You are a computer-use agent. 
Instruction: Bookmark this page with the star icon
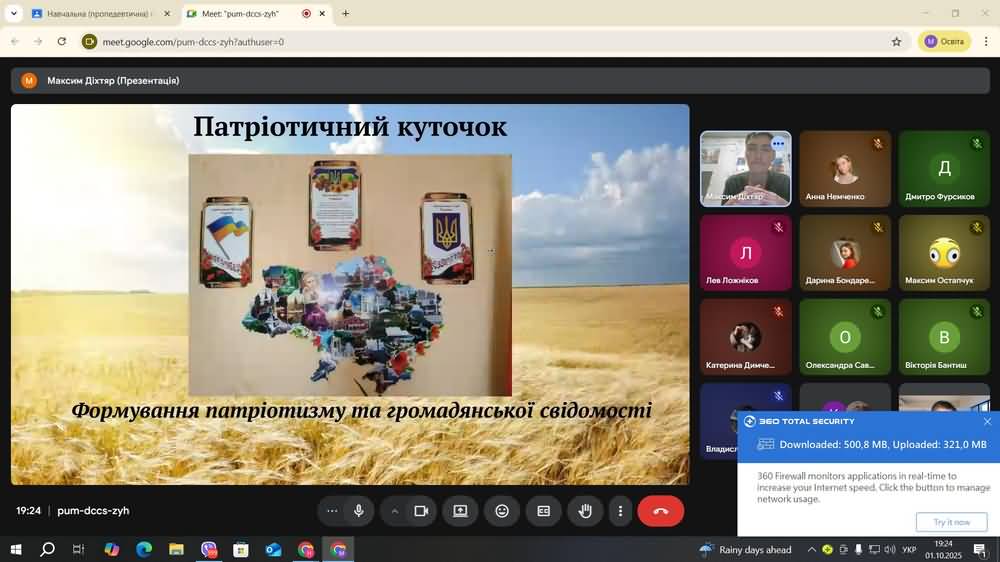pos(897,42)
